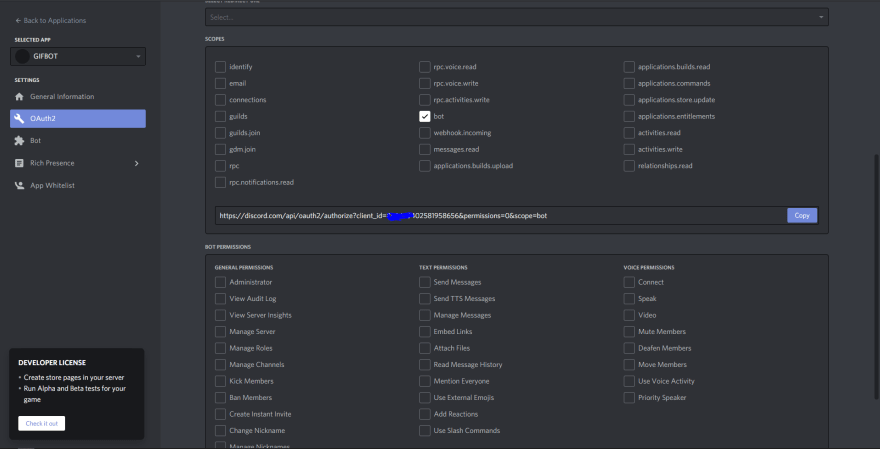Screen dimensions: 880x449
Task: Check Read Message History permission
Action: point(424,365)
